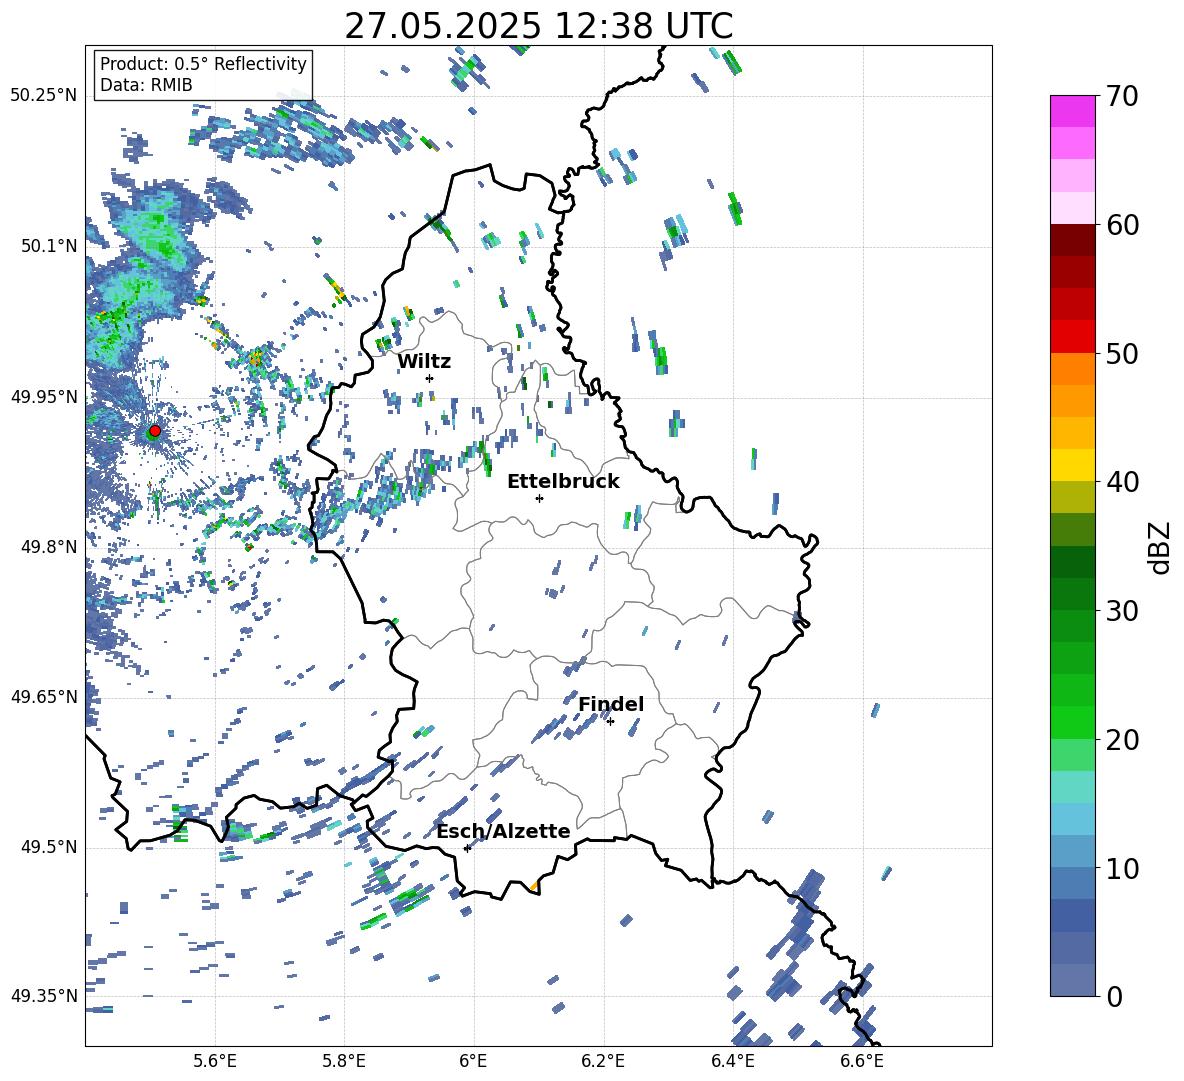Click the cyan colorbar segment near 15
Screen dimensions: 1184x1081
(1073, 787)
